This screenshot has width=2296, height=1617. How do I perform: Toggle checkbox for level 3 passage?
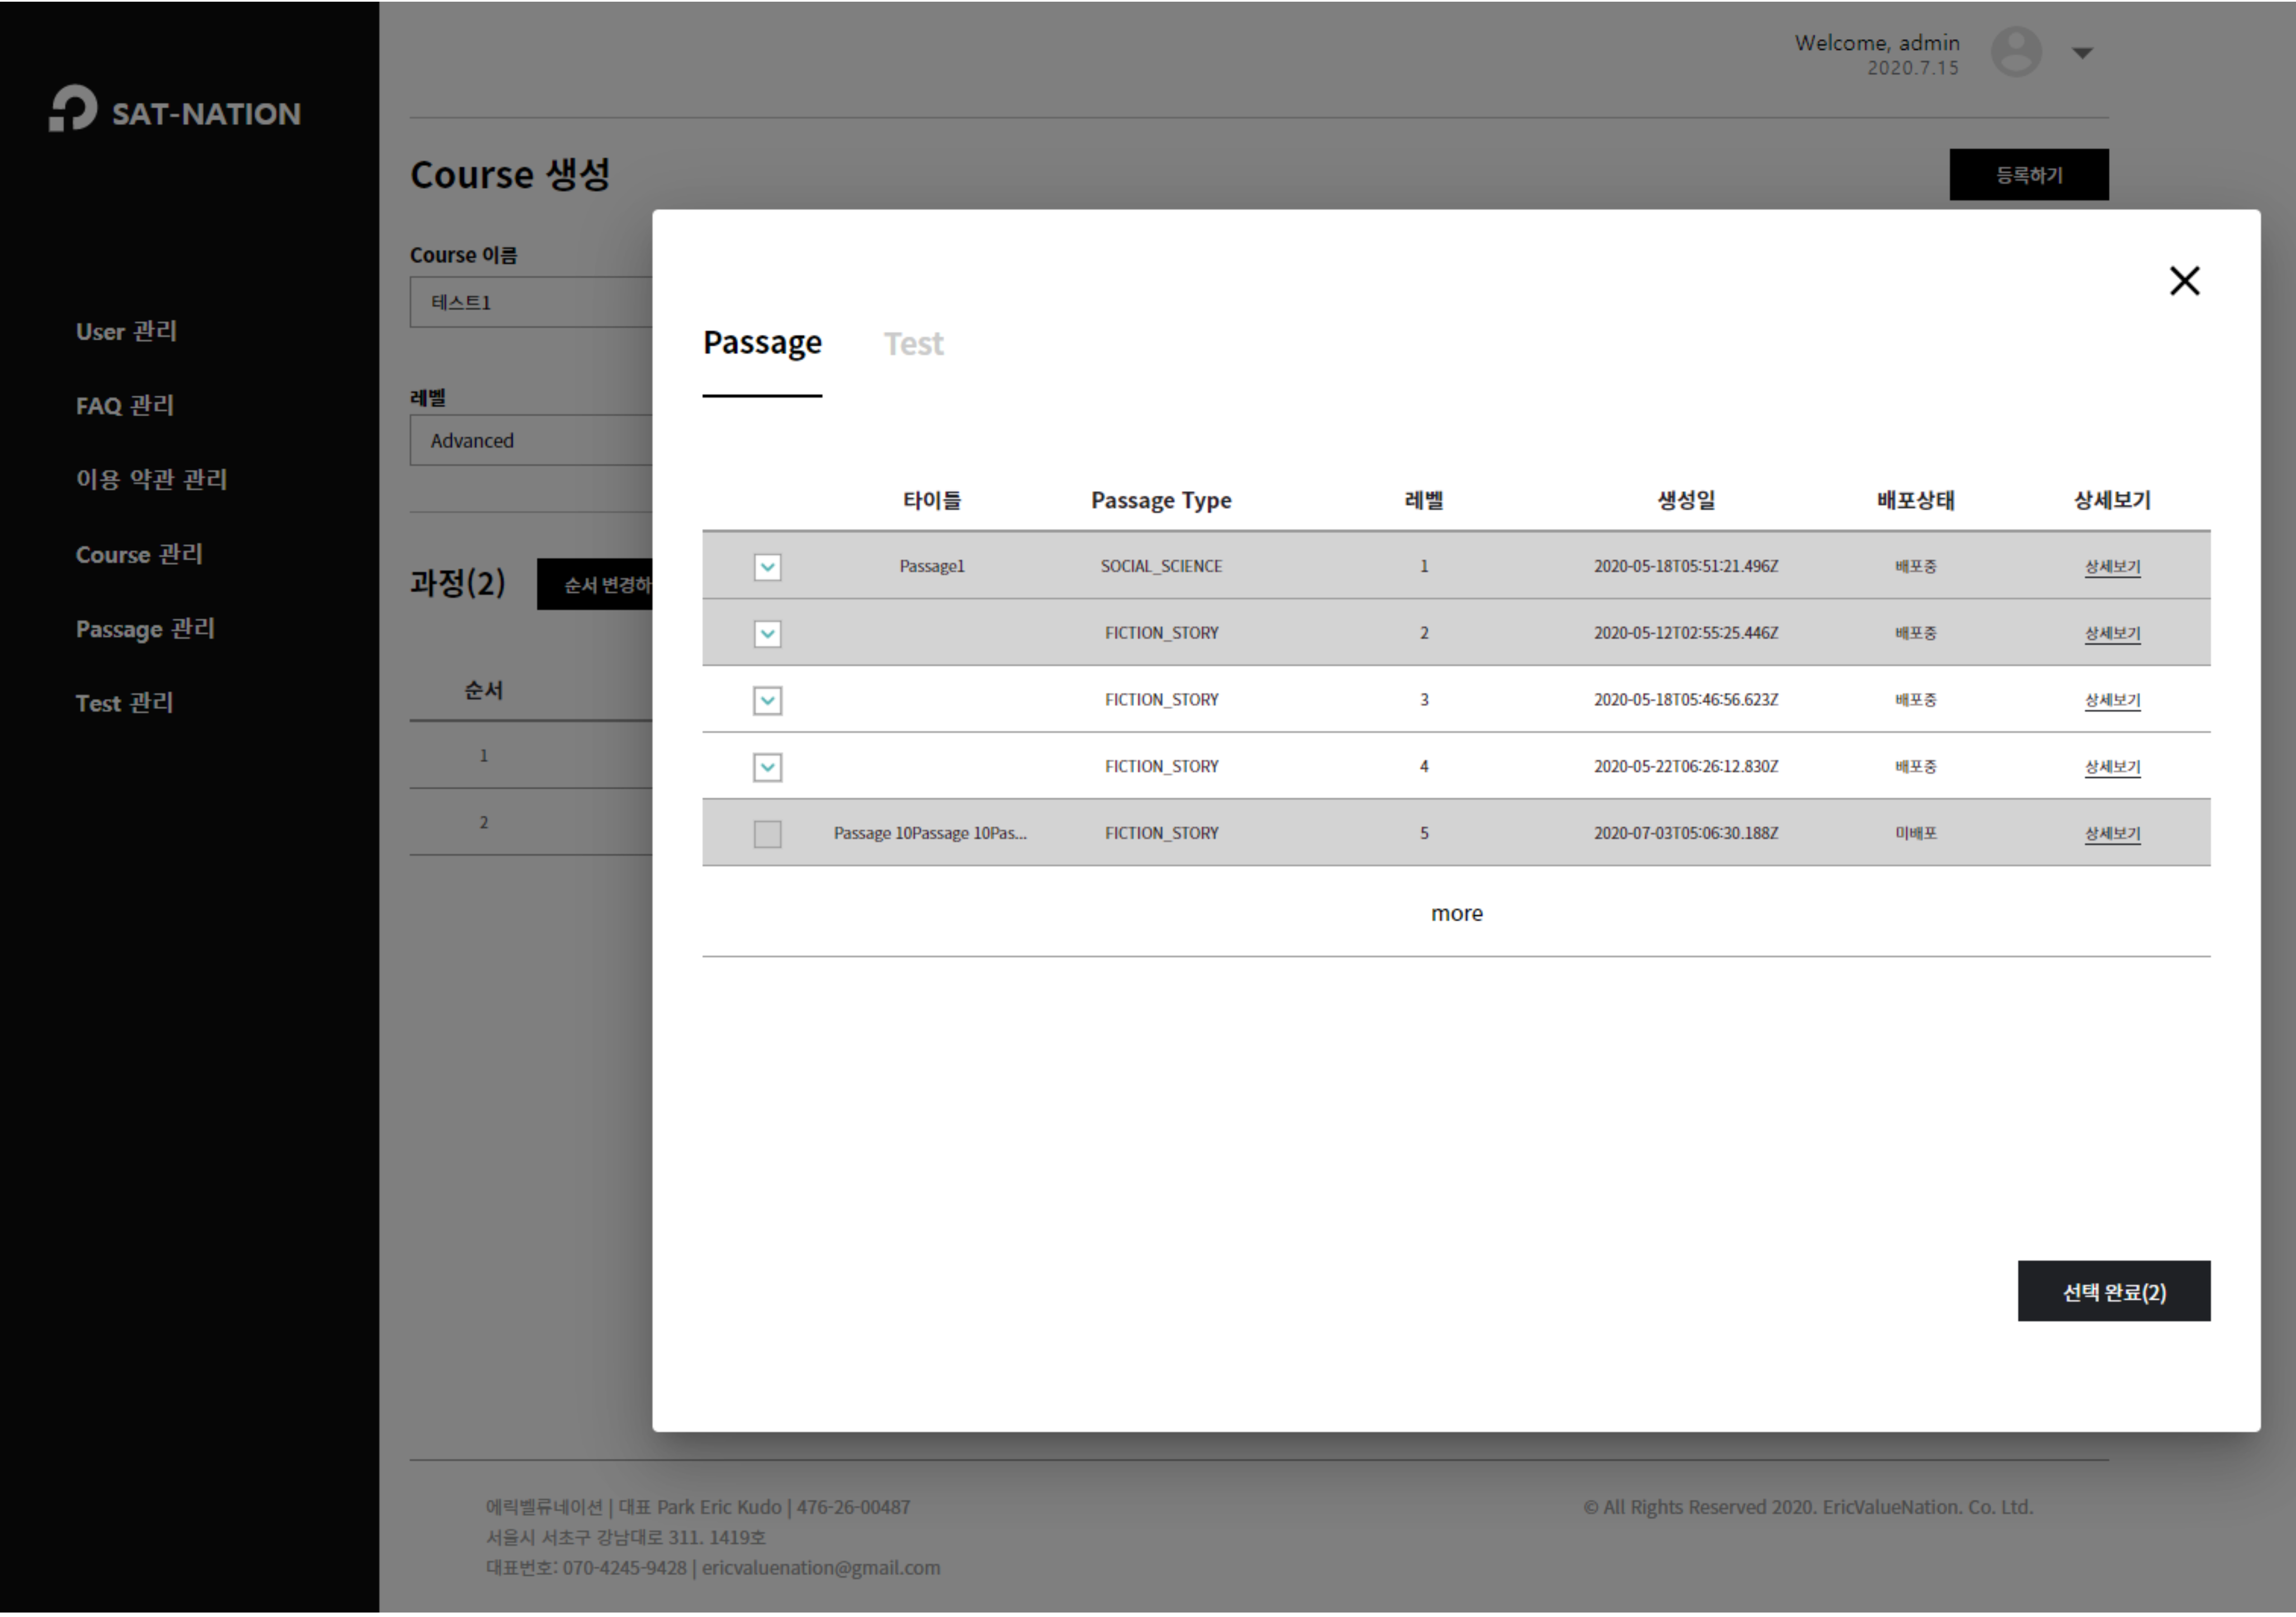(x=767, y=701)
